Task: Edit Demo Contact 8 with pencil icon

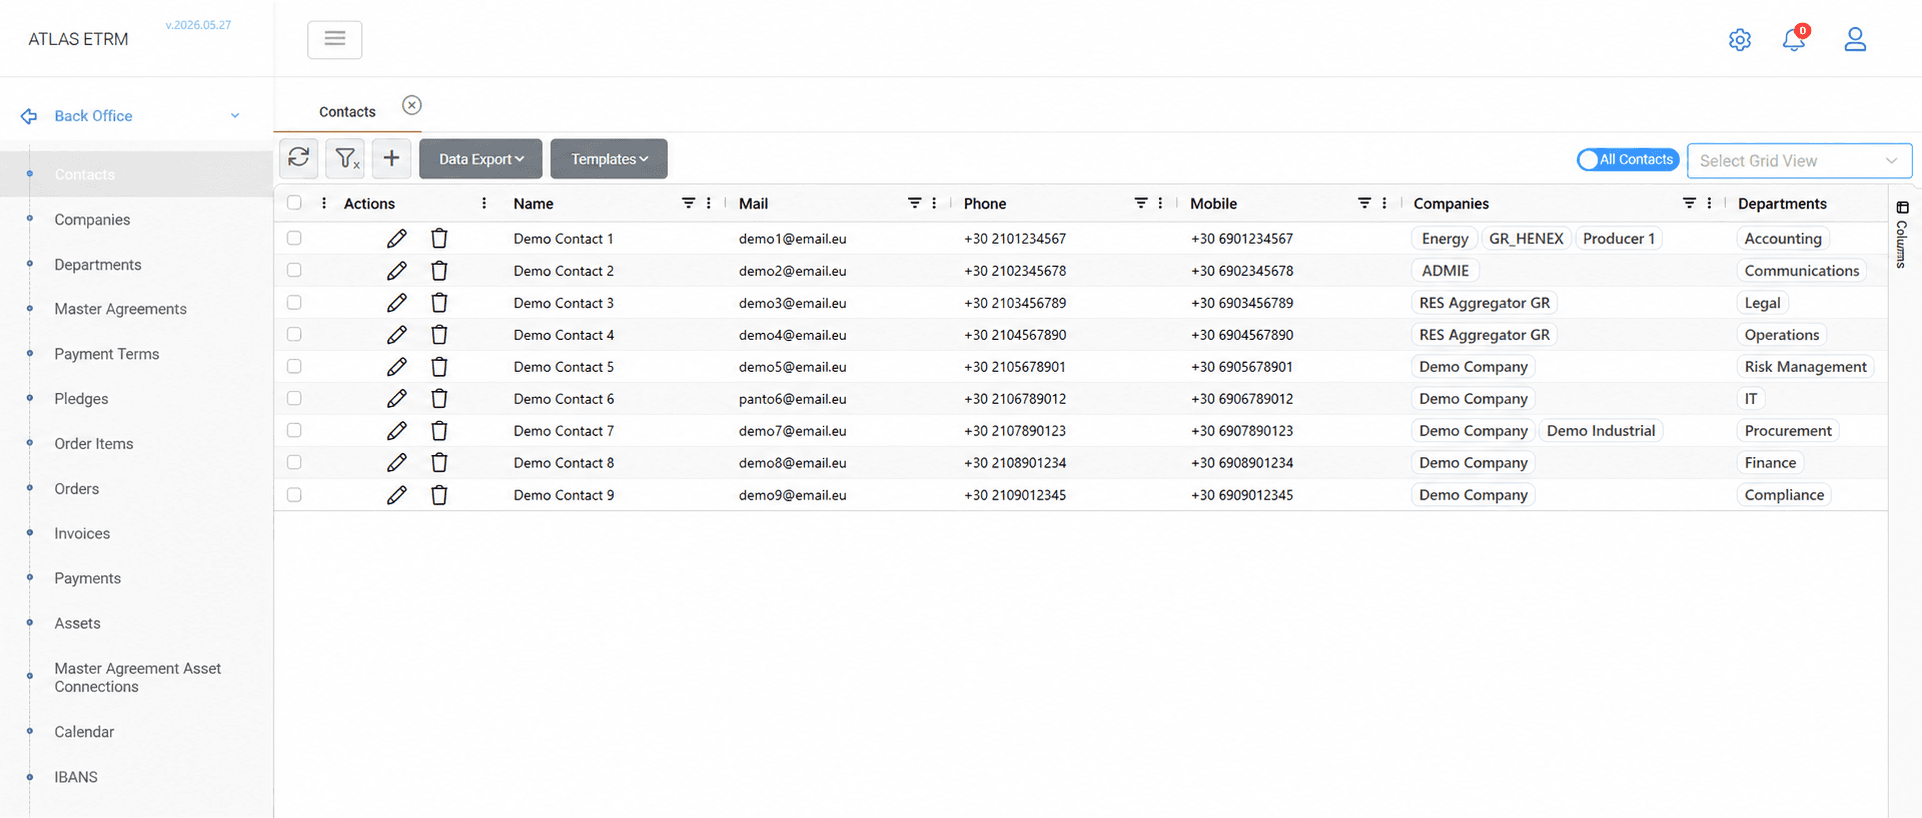Action: (397, 462)
